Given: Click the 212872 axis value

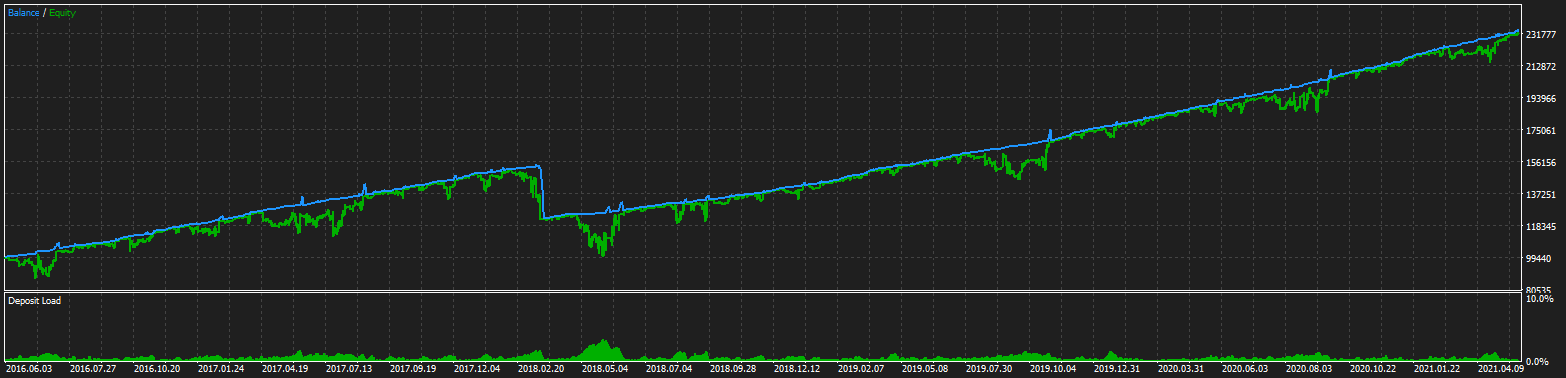Looking at the screenshot, I should tap(1540, 67).
